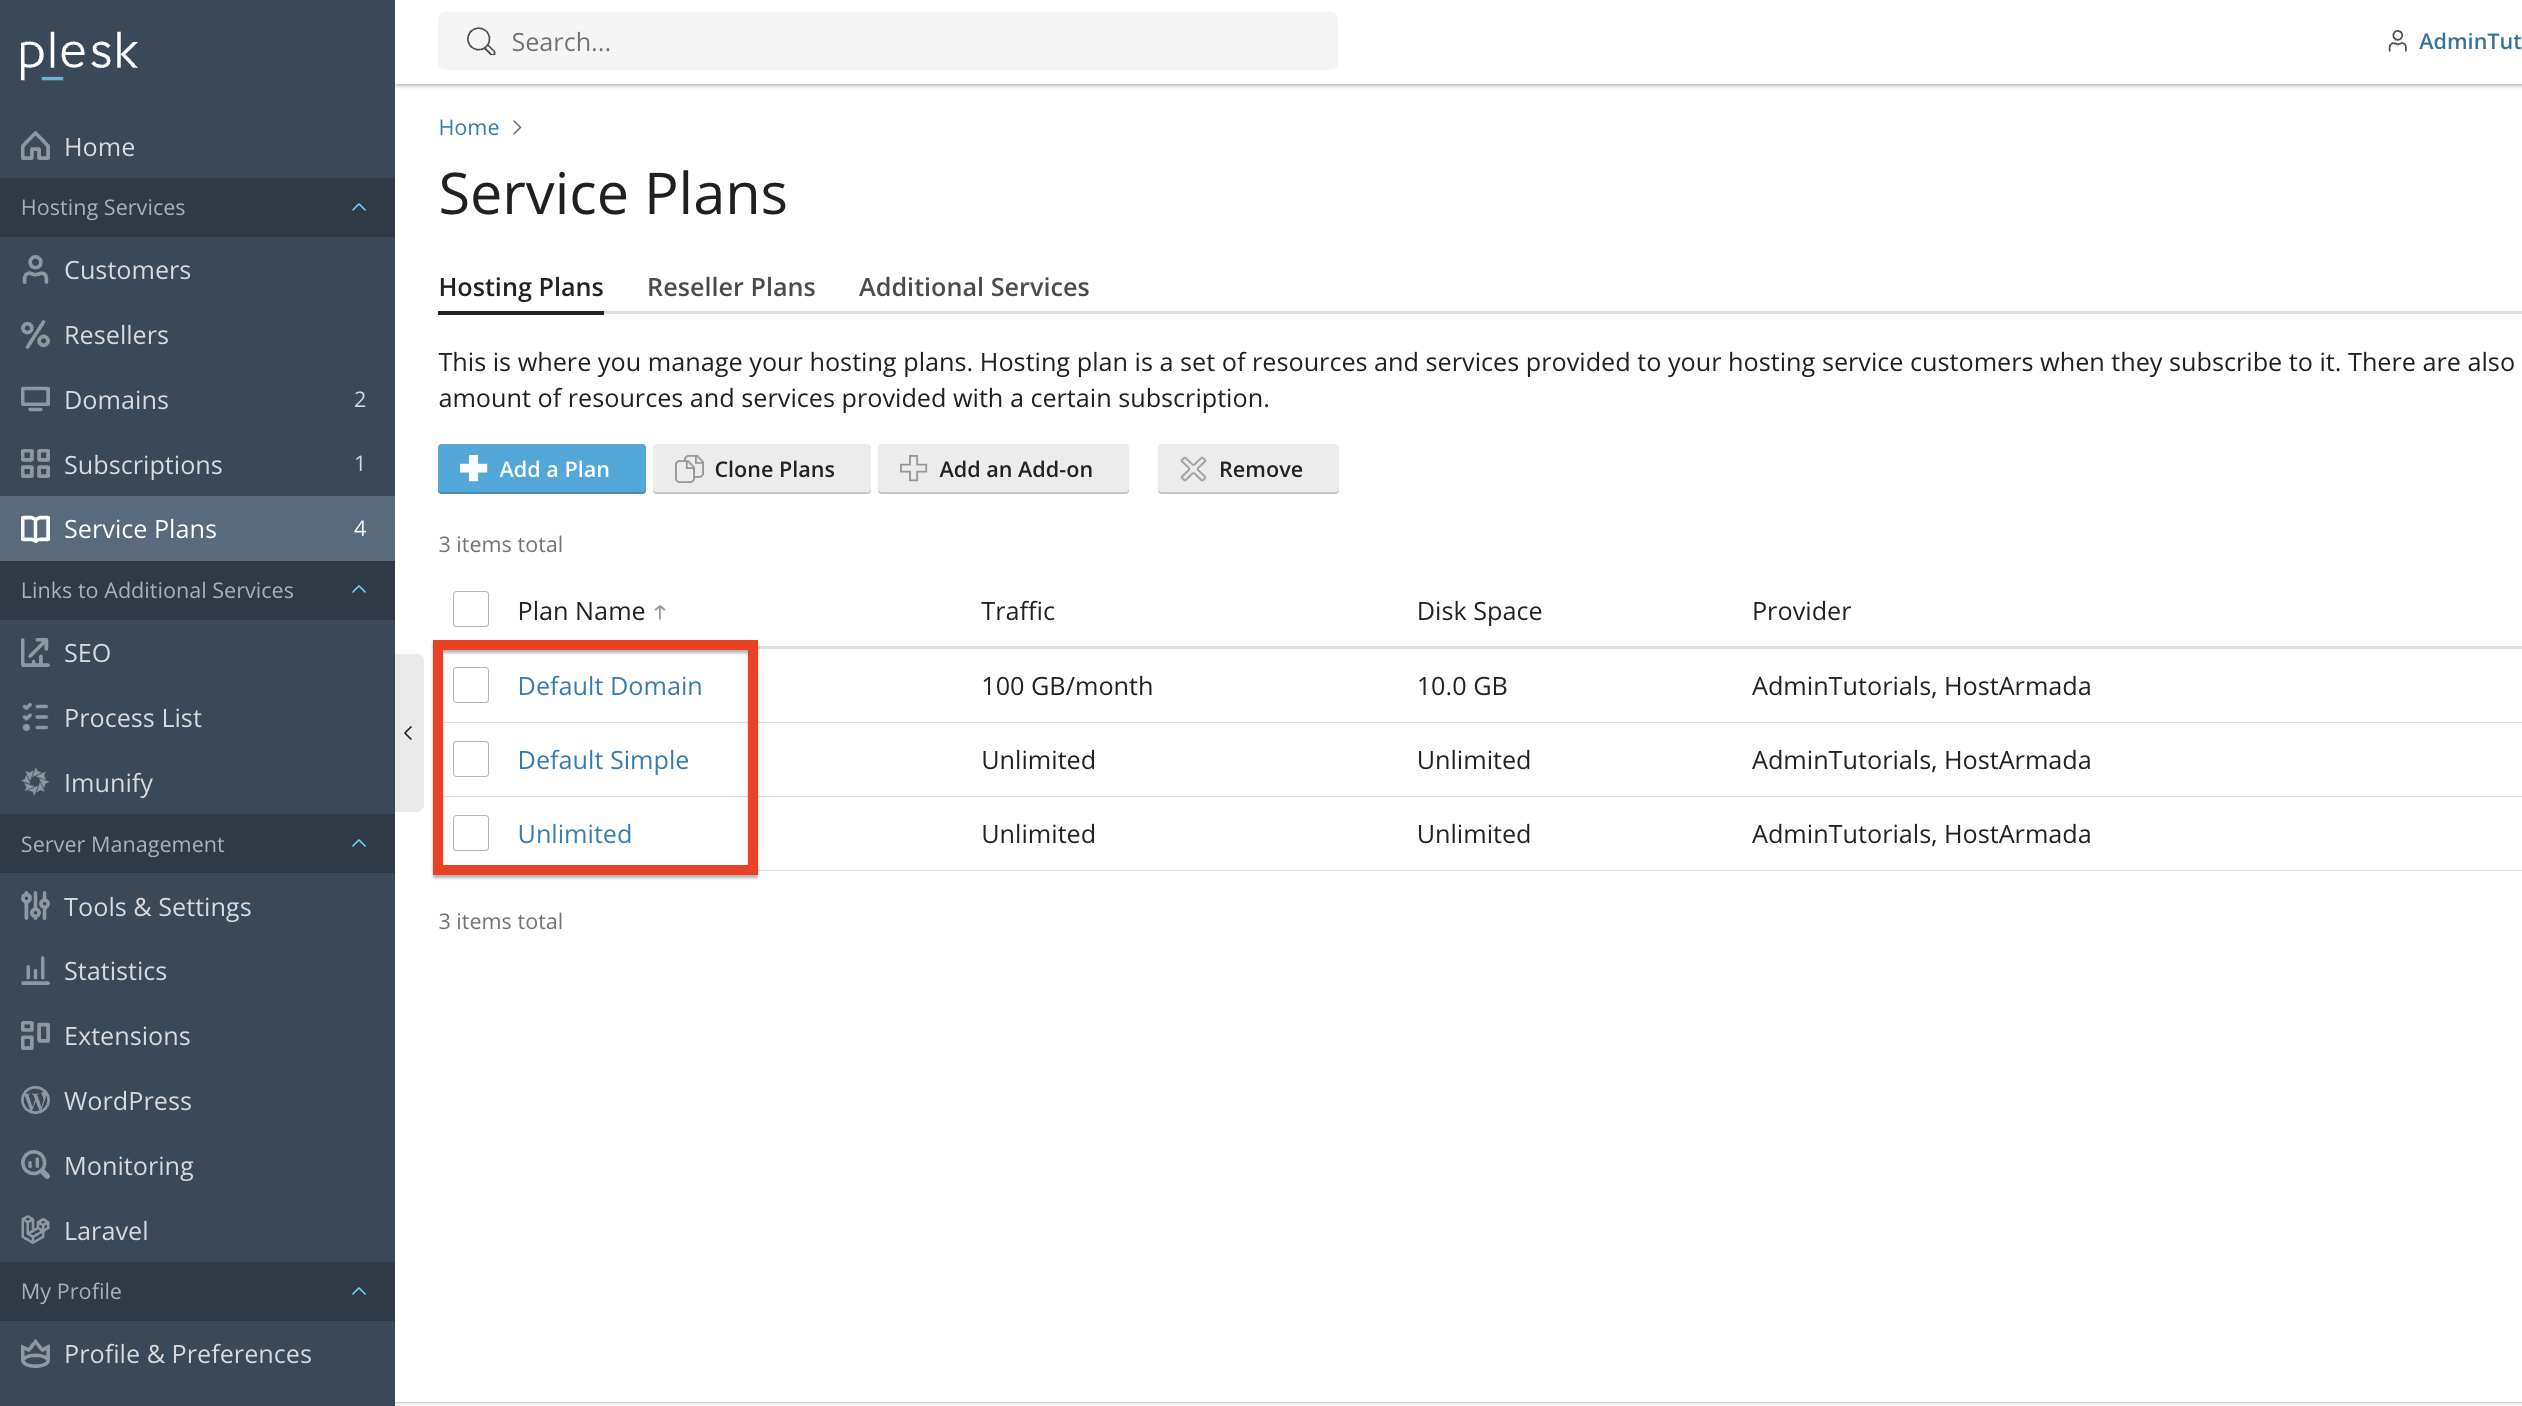Open WordPress via its sidebar logo icon
Viewport: 2522px width, 1406px height.
(35, 1100)
